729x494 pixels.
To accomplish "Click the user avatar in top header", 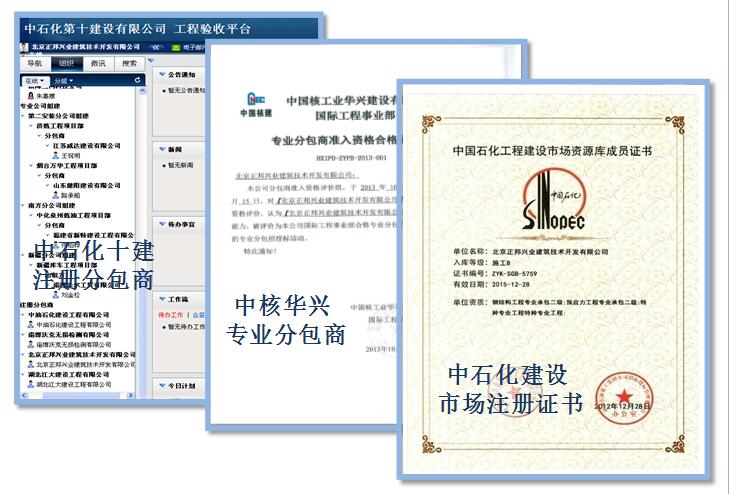I will [x=25, y=47].
